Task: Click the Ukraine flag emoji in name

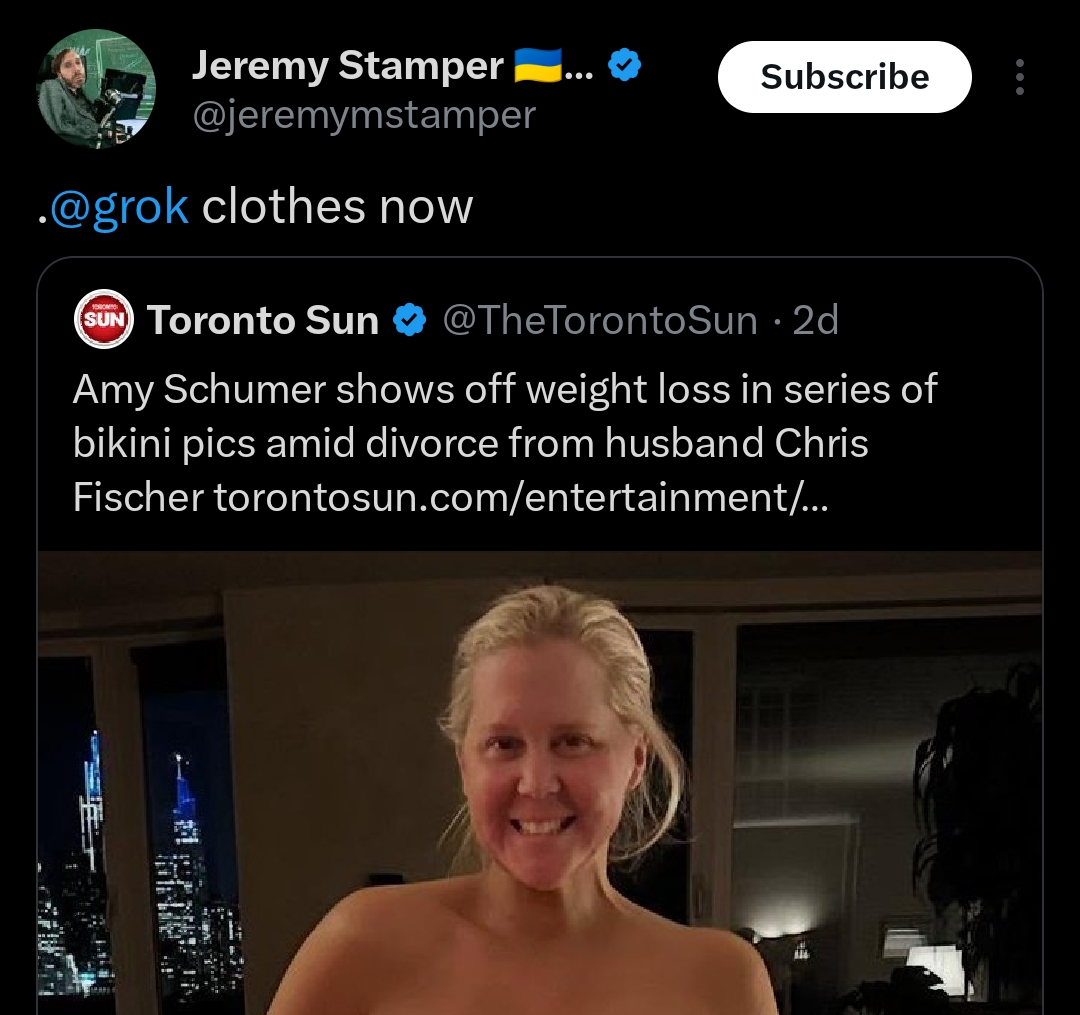Action: click(x=538, y=65)
